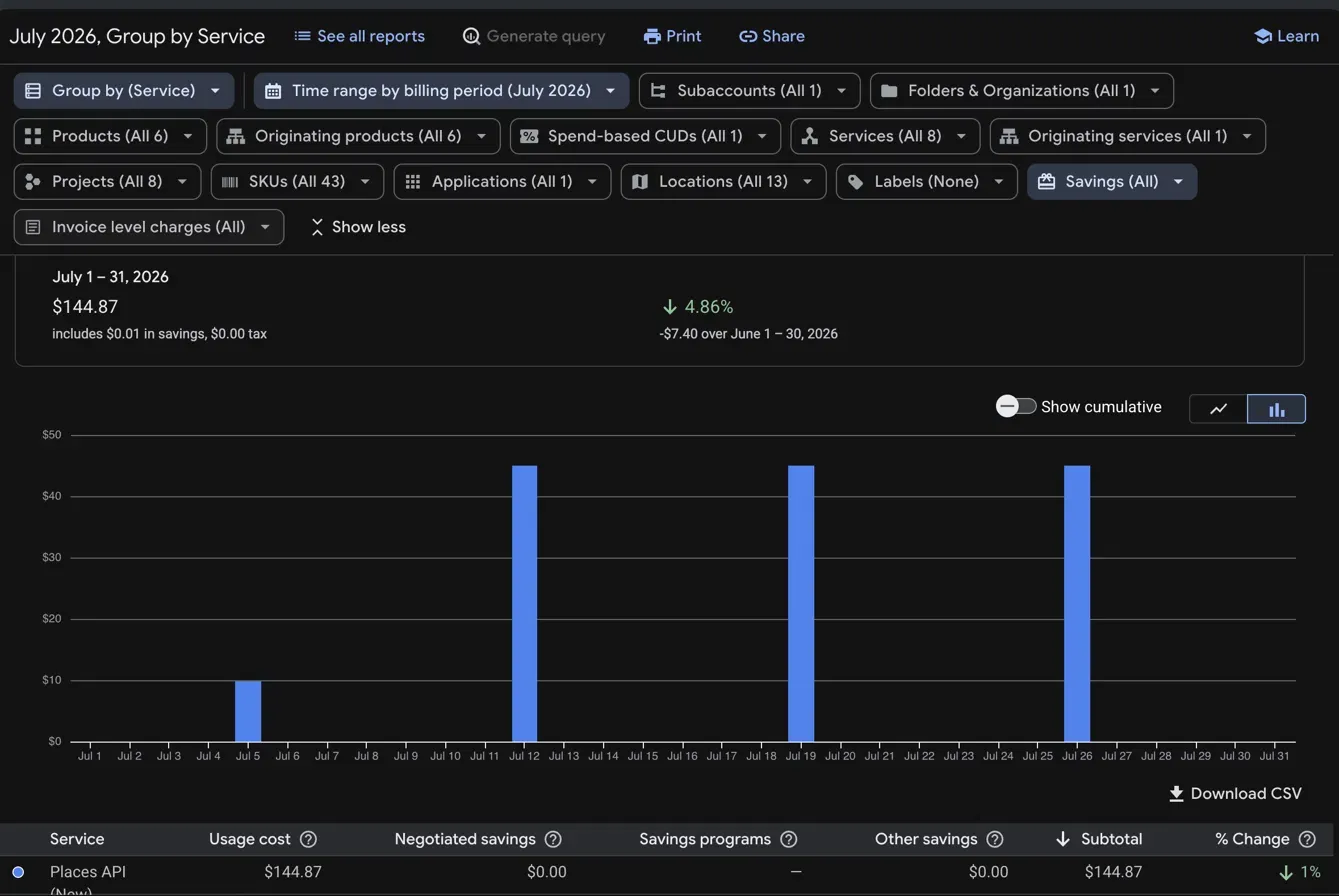Click the Savings gift icon
Screen dimensions: 1339x896
[1047, 182]
